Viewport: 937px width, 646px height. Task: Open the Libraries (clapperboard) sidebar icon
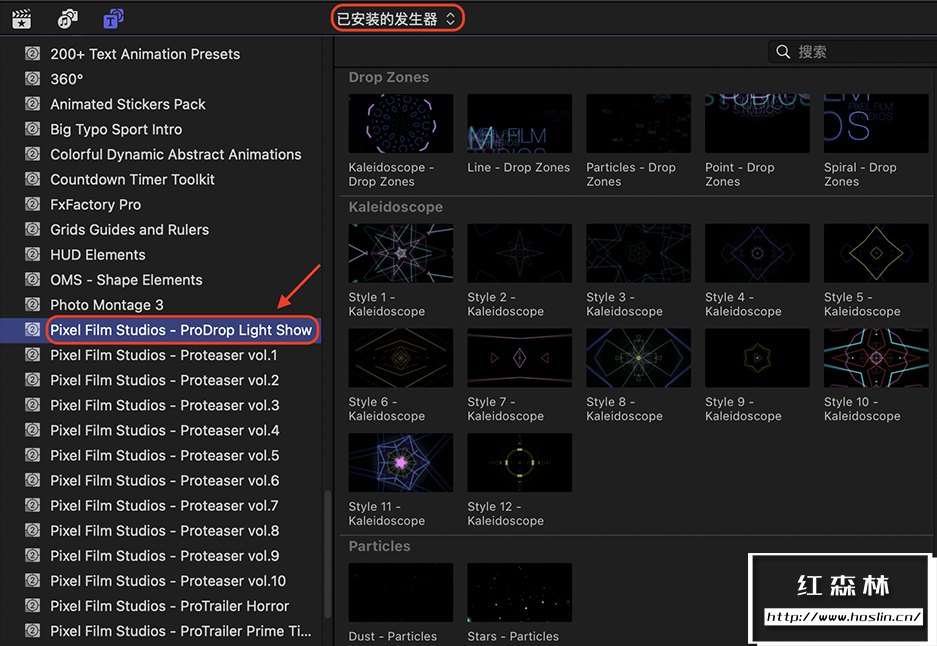click(x=22, y=19)
